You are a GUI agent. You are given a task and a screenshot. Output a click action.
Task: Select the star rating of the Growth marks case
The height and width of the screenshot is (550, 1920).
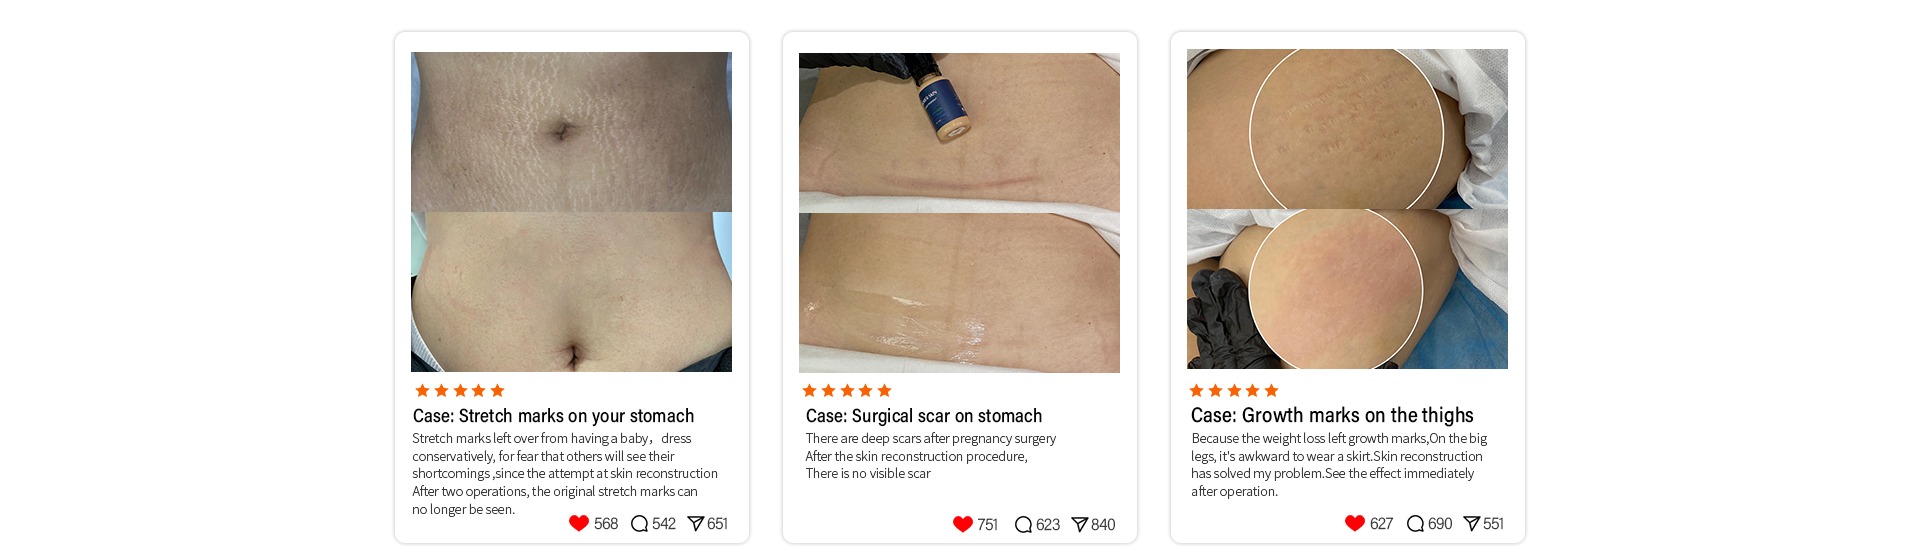1234,391
